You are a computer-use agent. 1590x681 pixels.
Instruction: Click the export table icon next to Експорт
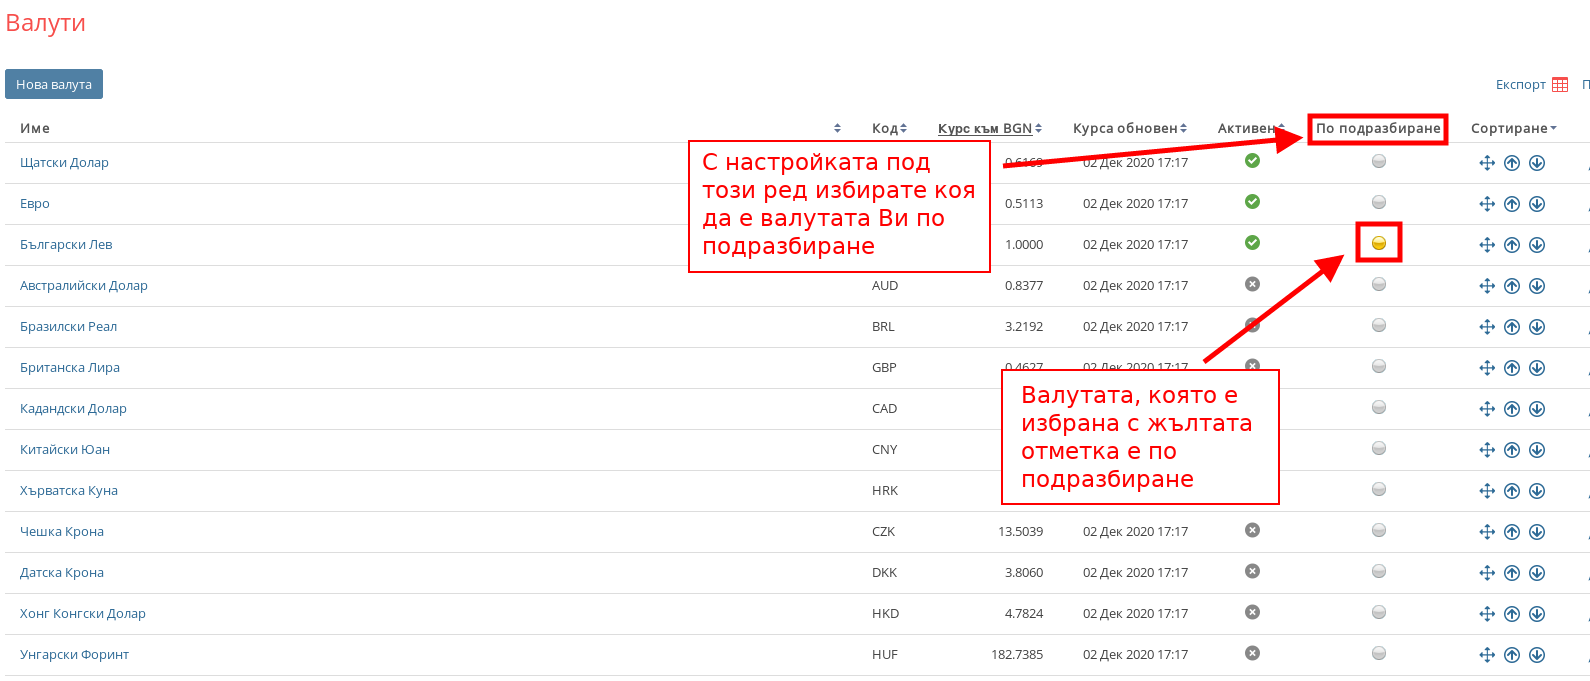tap(1560, 85)
